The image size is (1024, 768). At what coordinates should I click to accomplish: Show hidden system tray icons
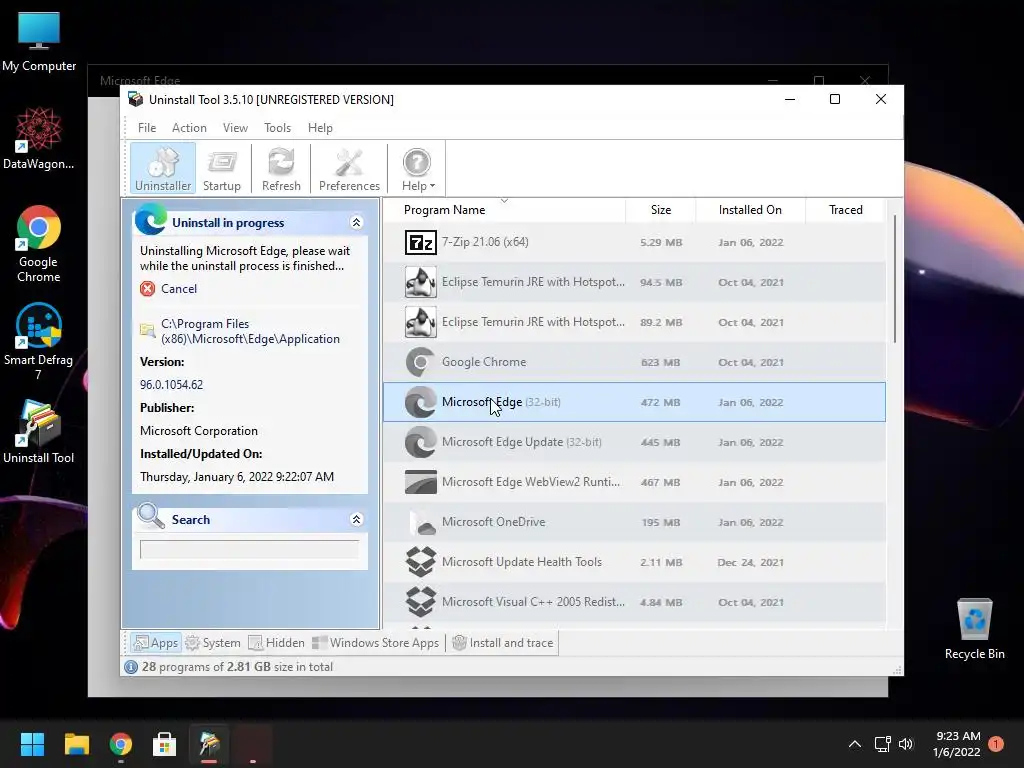click(854, 744)
